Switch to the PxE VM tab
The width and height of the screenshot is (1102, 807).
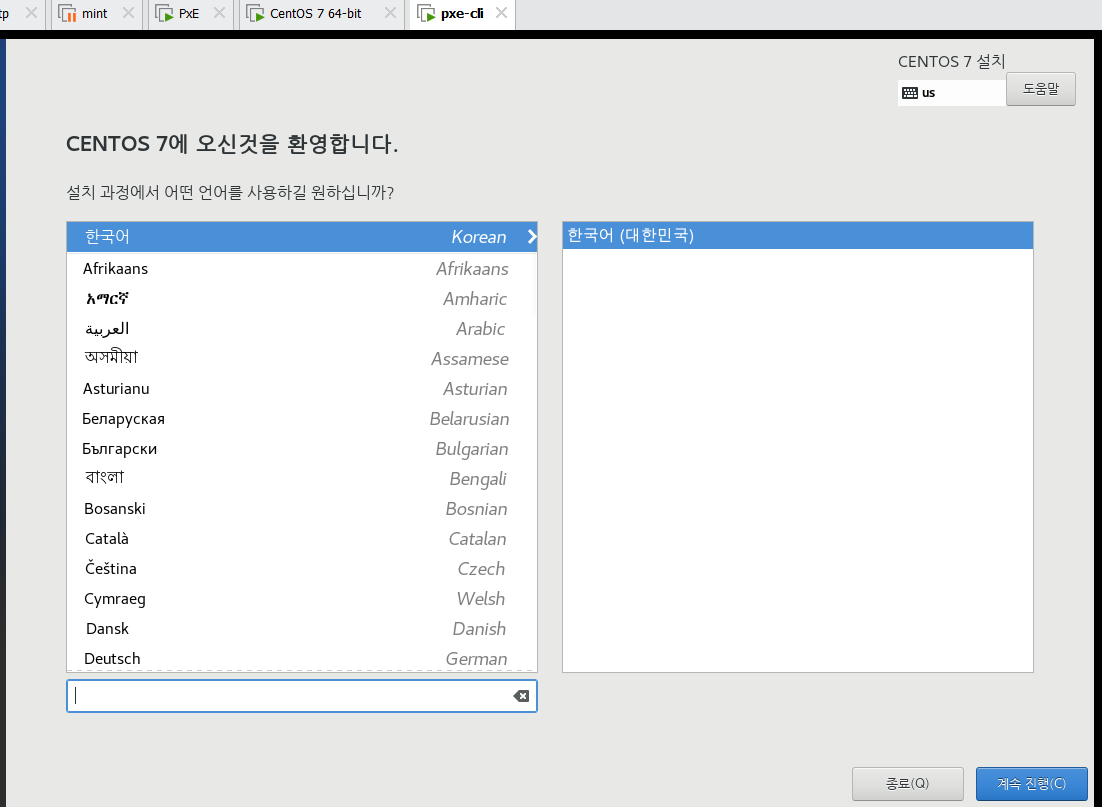tap(189, 14)
